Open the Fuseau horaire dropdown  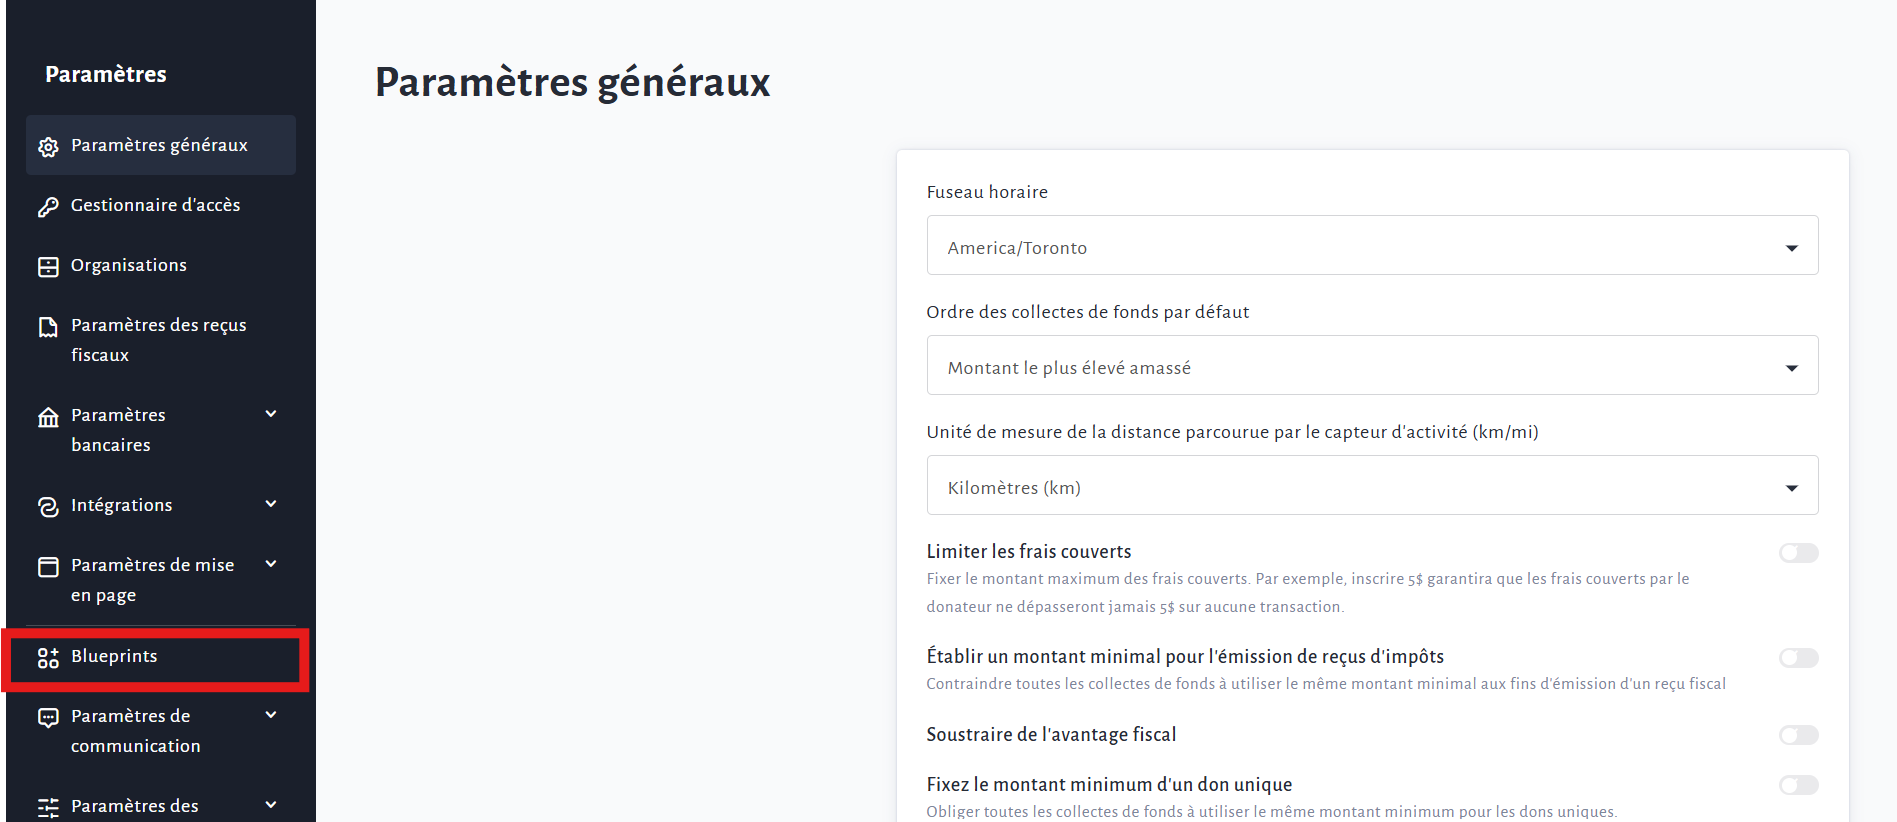click(1372, 246)
